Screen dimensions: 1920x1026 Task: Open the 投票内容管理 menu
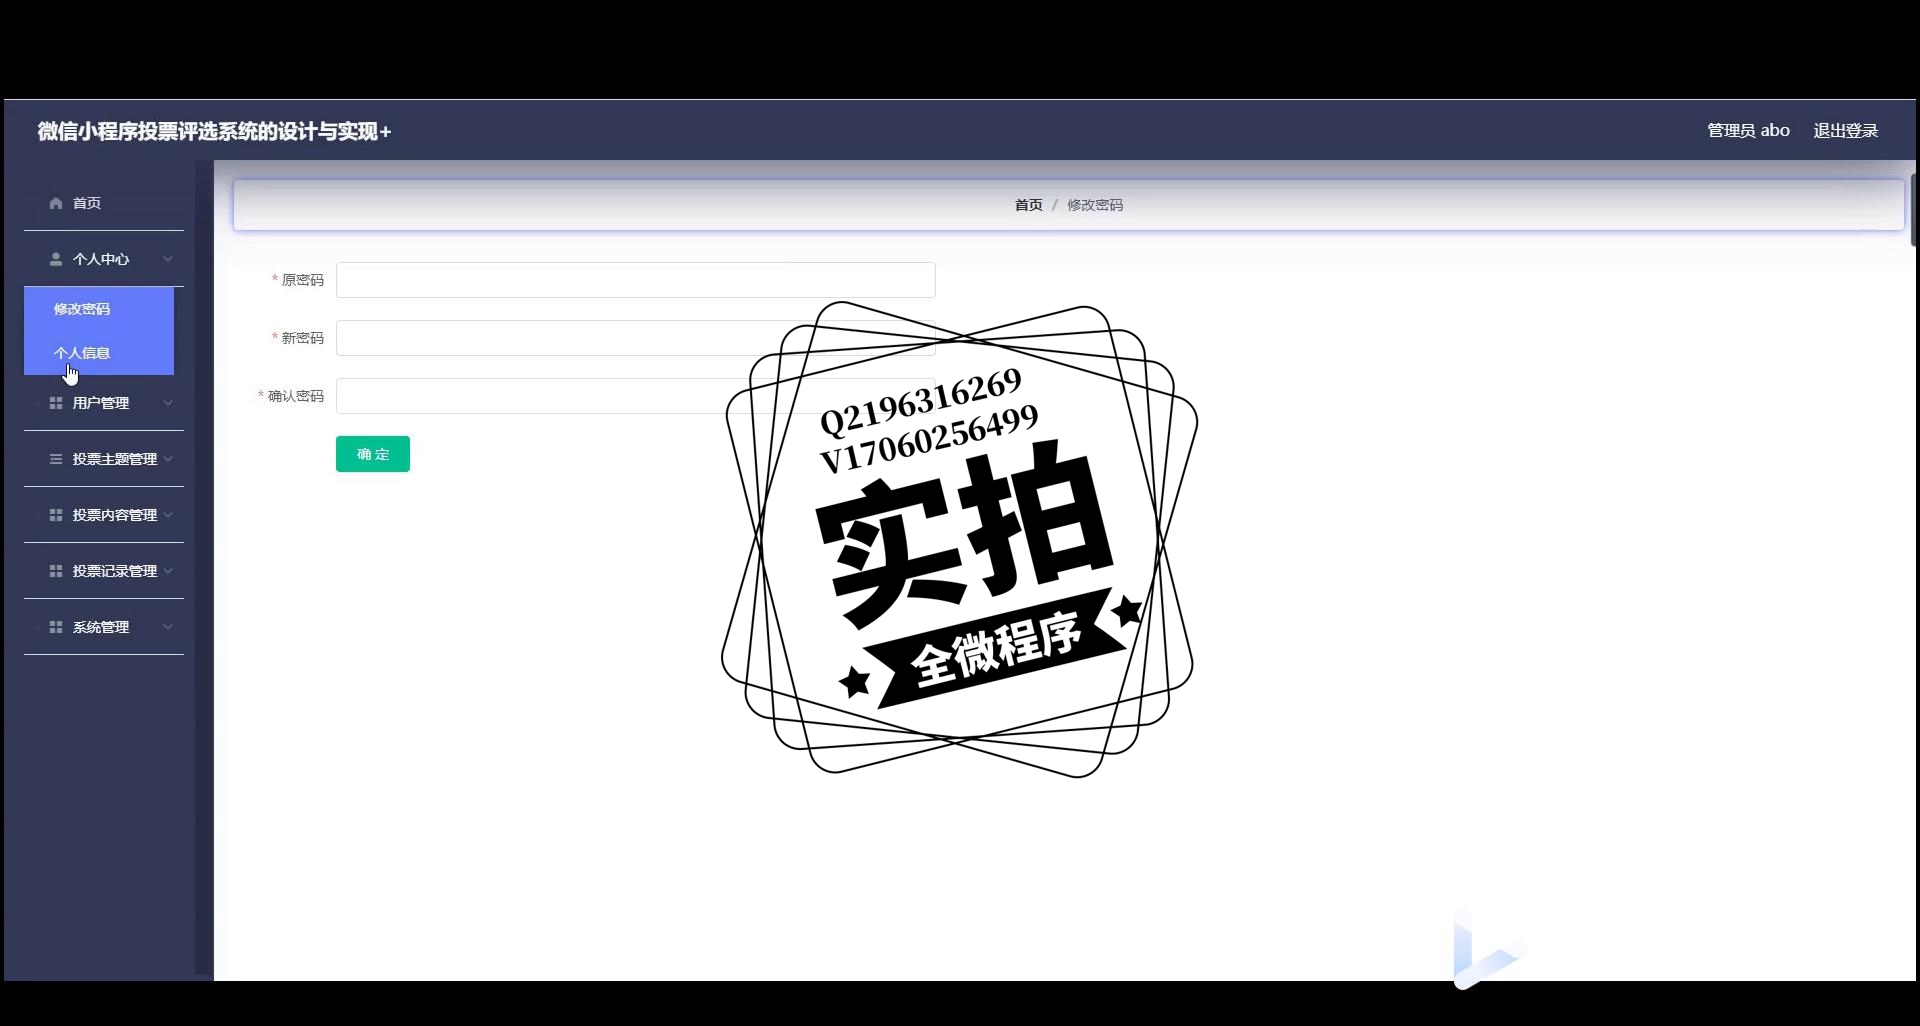pos(104,515)
